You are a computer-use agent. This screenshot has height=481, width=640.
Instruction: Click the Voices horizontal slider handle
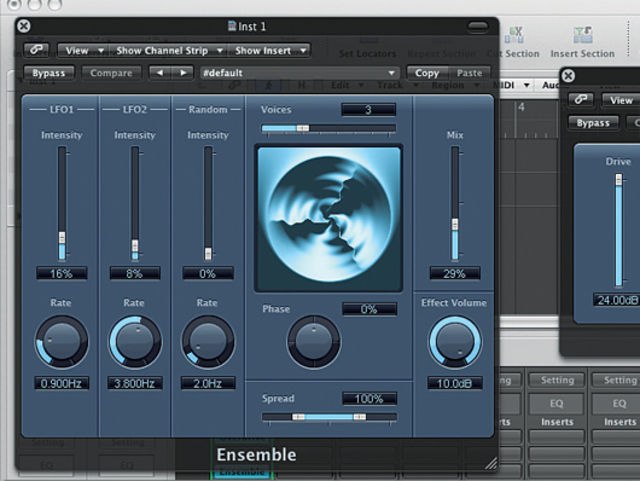pos(303,128)
